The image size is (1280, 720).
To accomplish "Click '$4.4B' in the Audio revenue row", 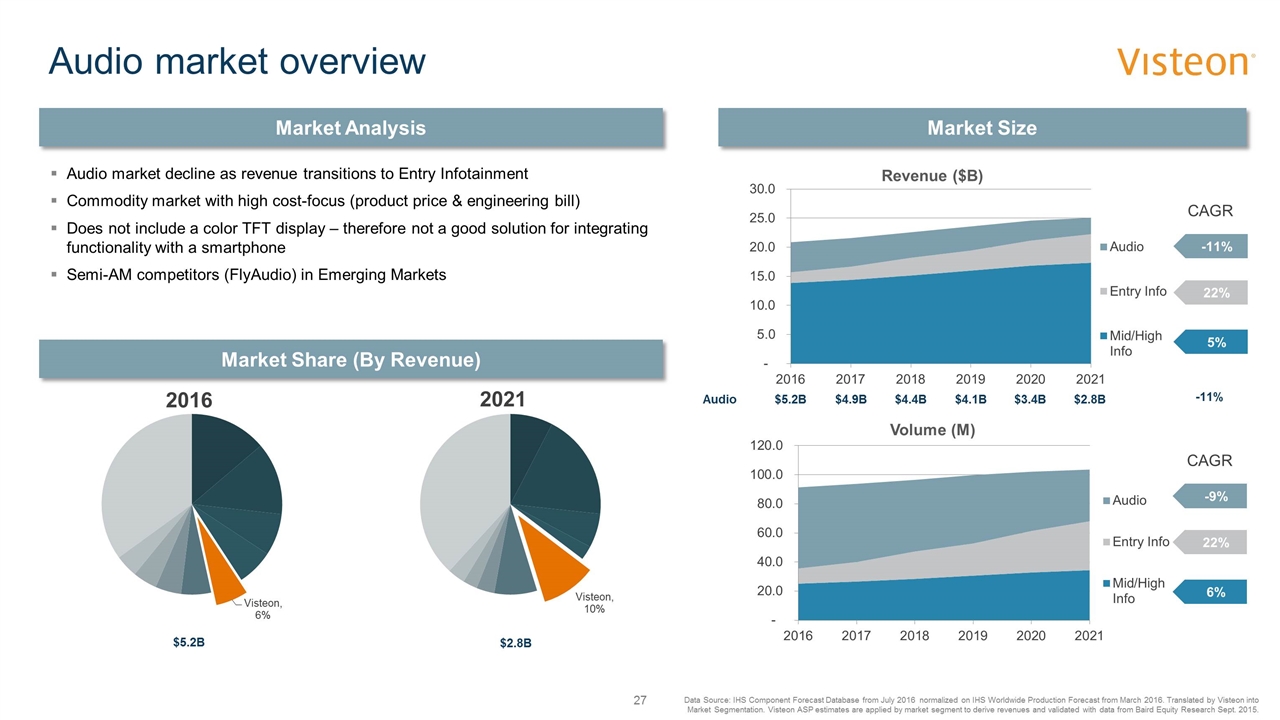I will tap(910, 399).
